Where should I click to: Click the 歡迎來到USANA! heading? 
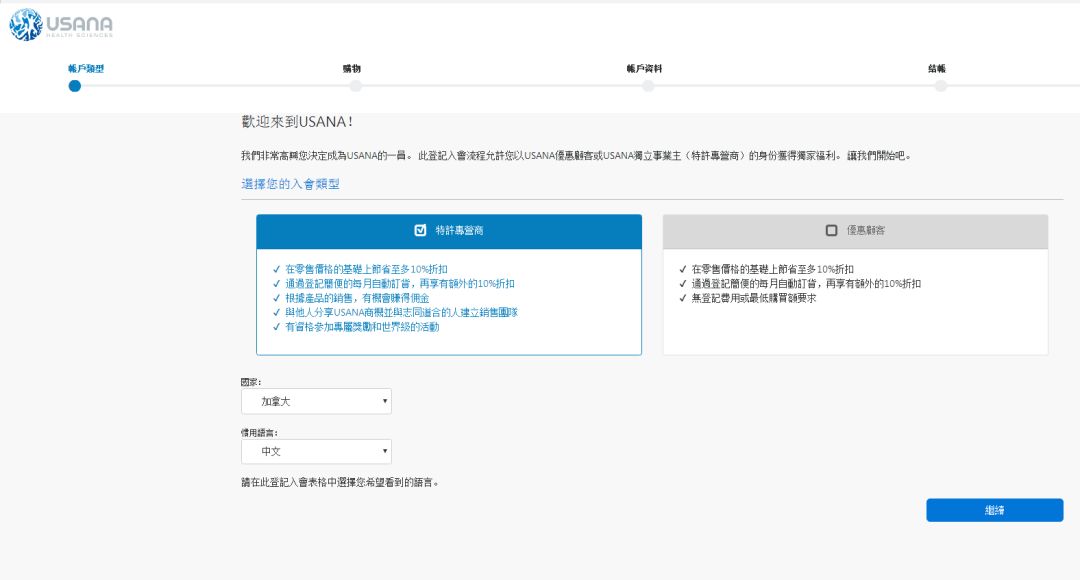click(298, 122)
